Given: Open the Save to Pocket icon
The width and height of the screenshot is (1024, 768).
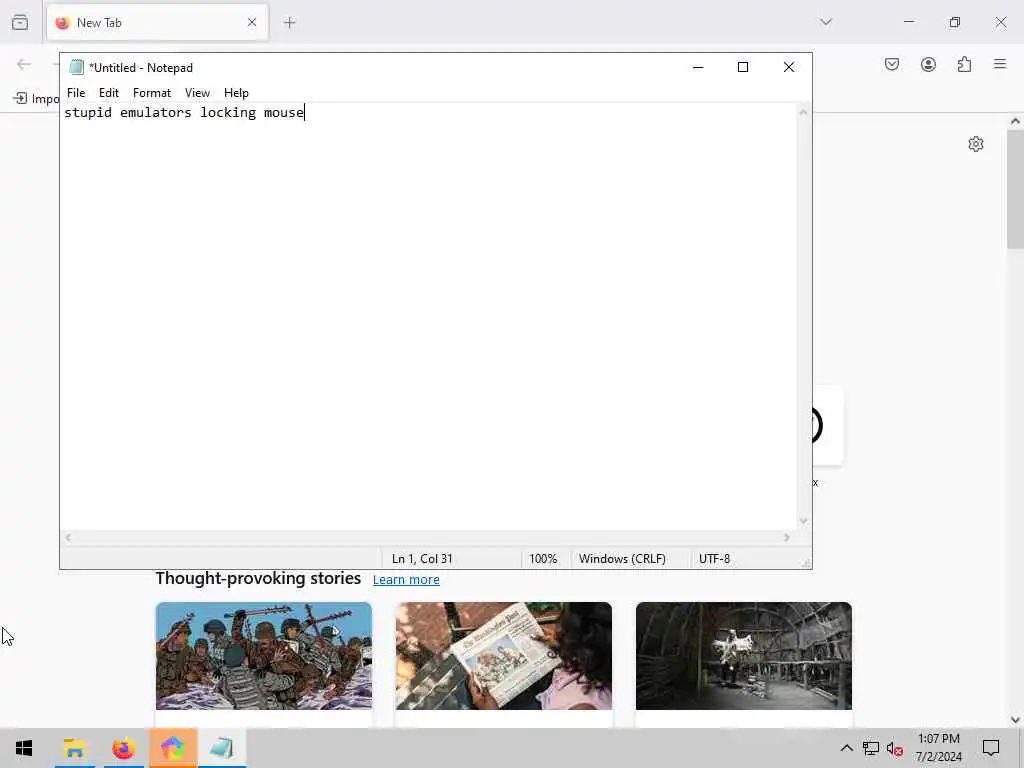Looking at the screenshot, I should (x=892, y=64).
